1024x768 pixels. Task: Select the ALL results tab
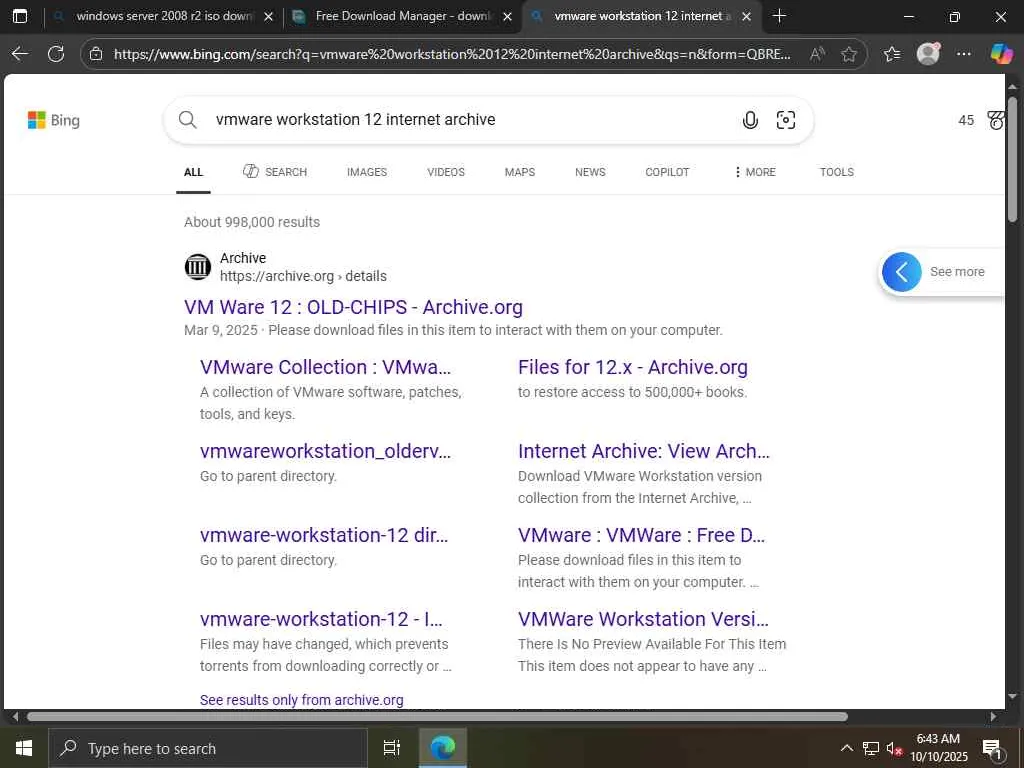(193, 172)
